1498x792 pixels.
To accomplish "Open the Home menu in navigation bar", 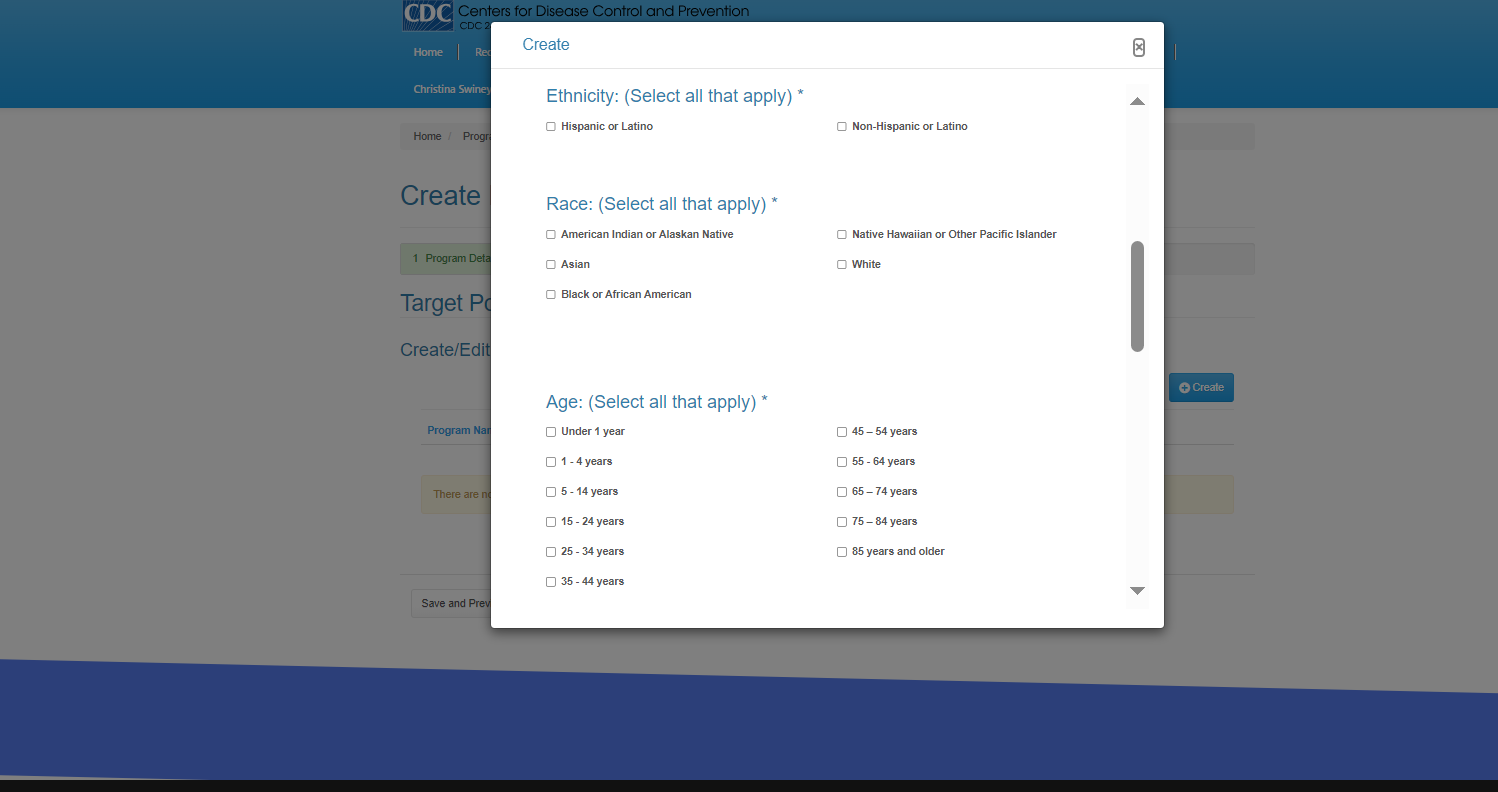I will [428, 52].
